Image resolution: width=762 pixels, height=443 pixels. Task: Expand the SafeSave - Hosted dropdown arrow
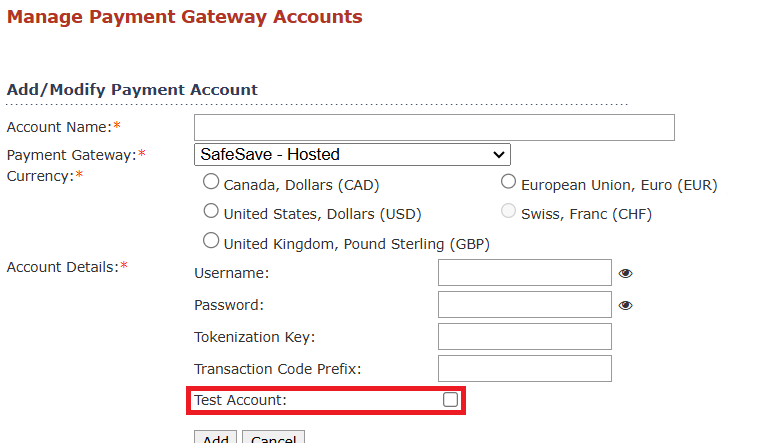pyautogui.click(x=499, y=155)
